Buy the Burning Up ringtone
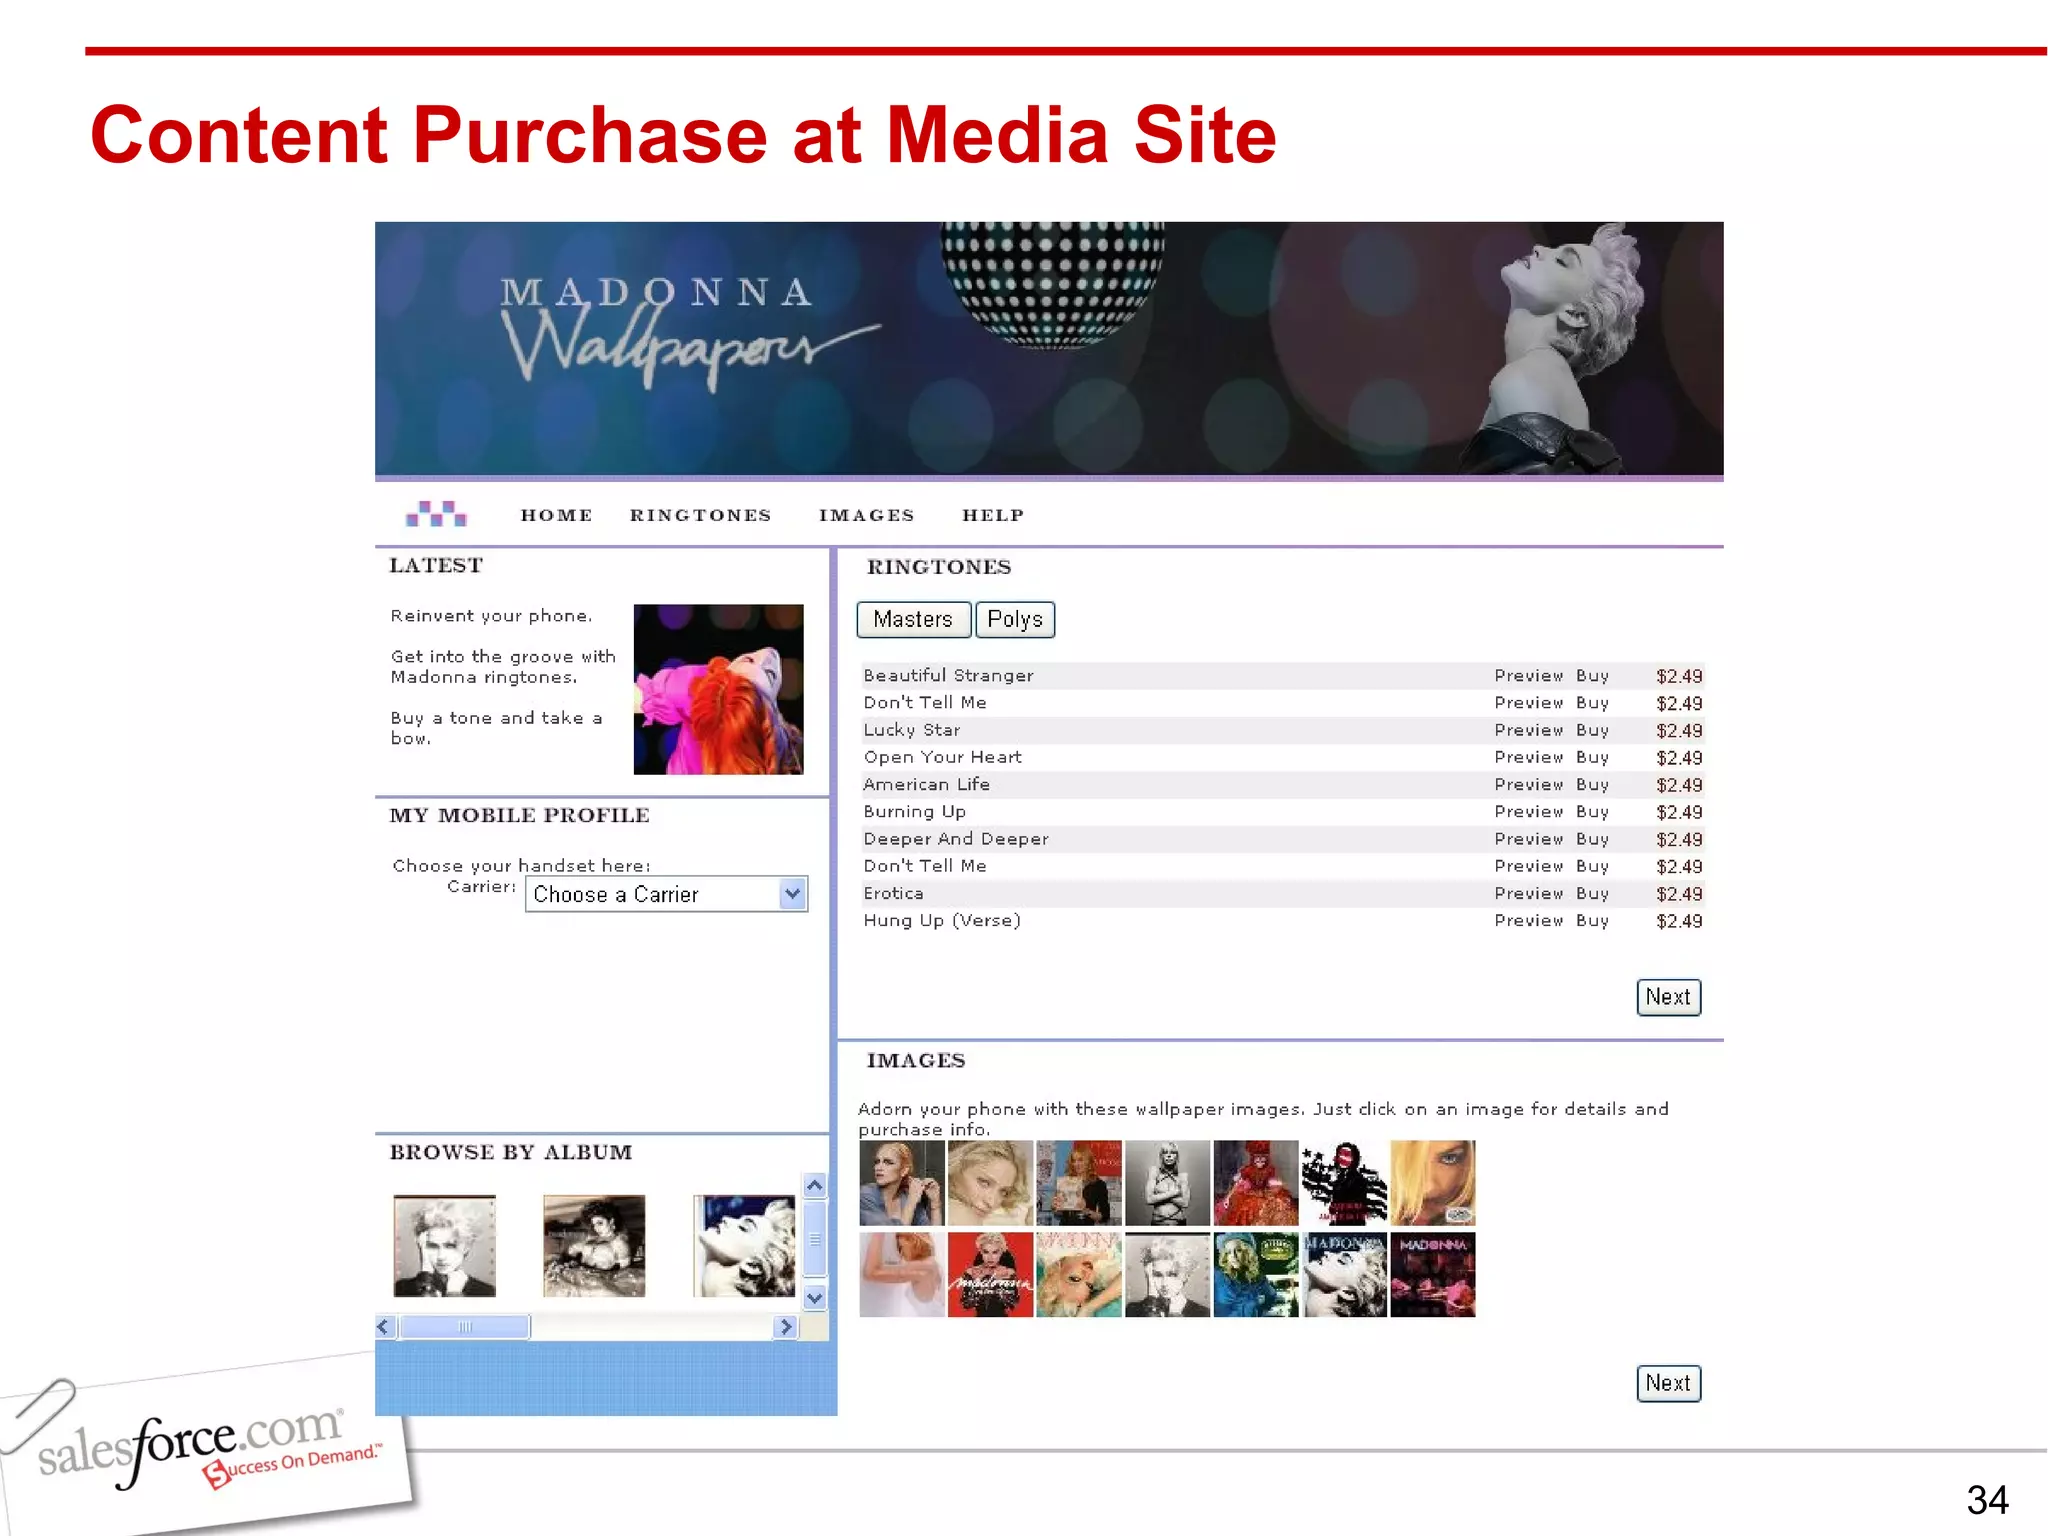Image resolution: width=2048 pixels, height=1536 pixels. (1592, 811)
